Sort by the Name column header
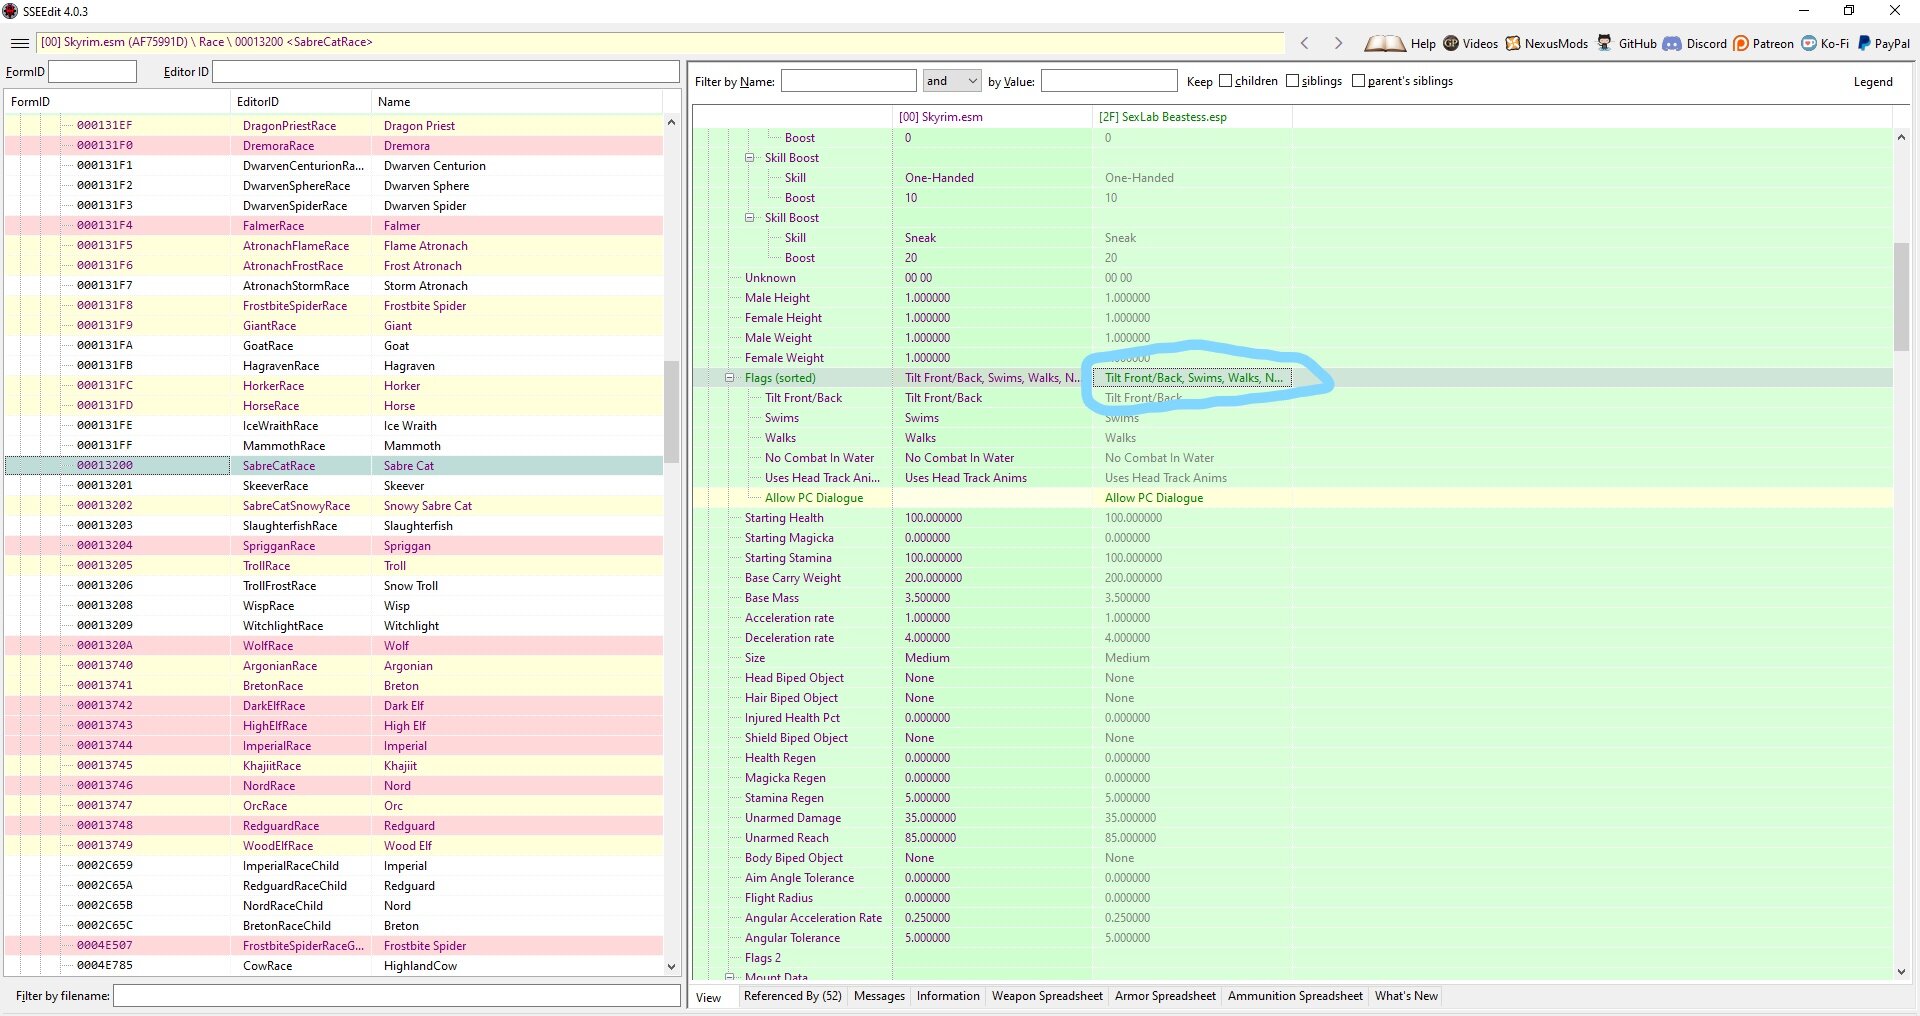This screenshot has width=1920, height=1016. (516, 102)
